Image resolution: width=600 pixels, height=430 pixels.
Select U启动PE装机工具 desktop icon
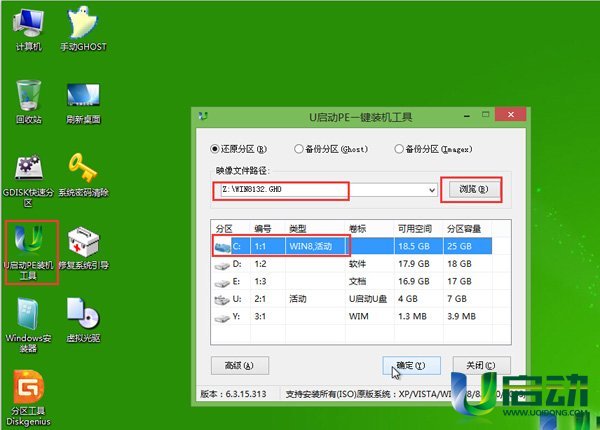29,252
